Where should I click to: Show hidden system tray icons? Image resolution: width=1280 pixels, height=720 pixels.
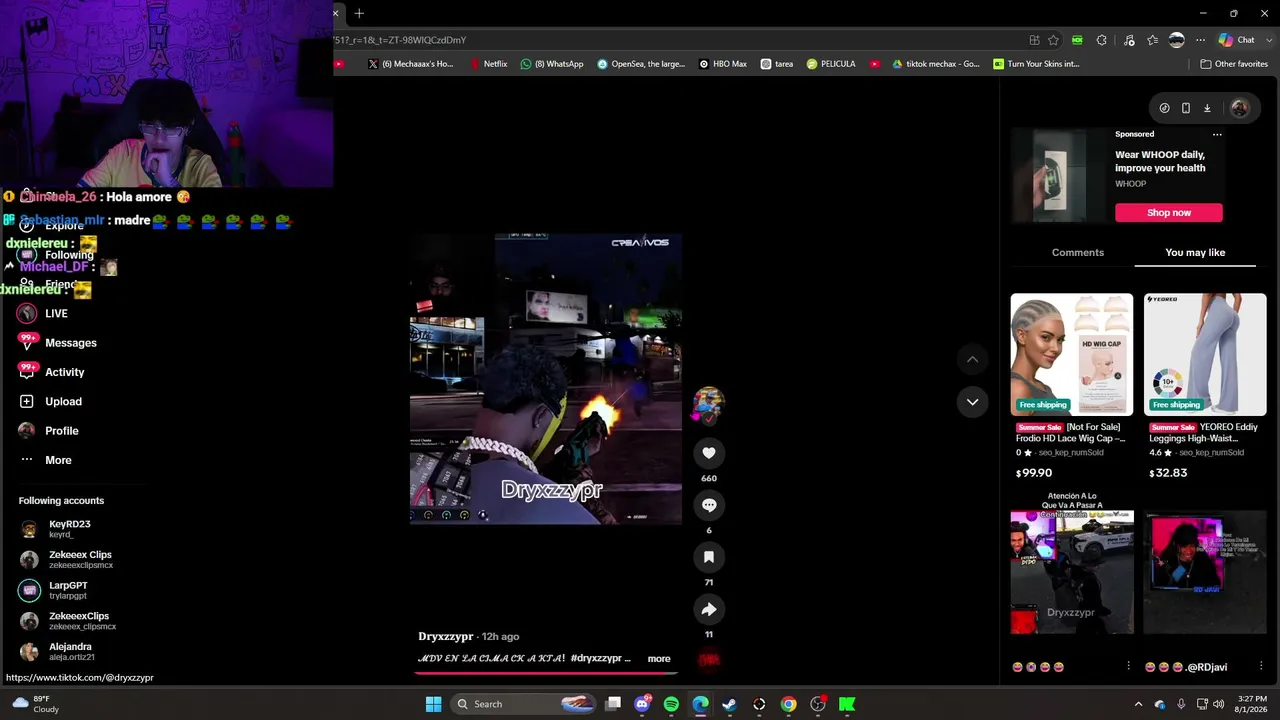1138,704
